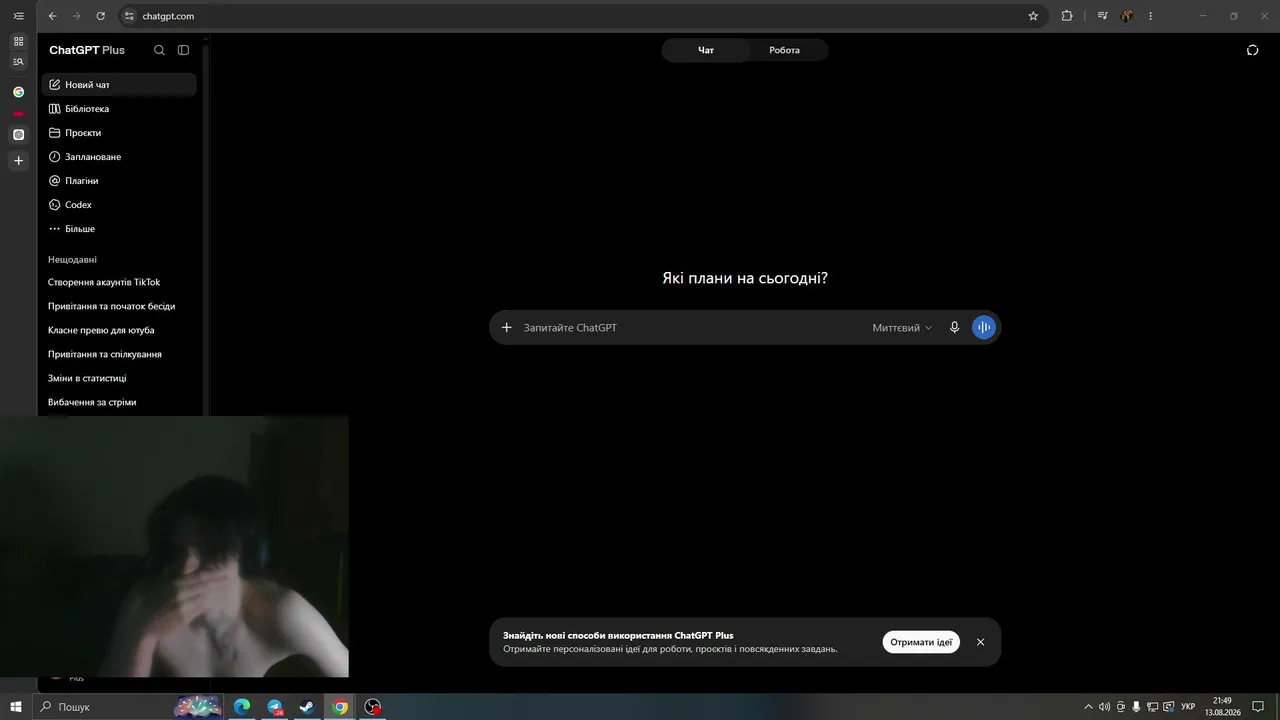Click the chatgpt.com address bar

coord(580,16)
